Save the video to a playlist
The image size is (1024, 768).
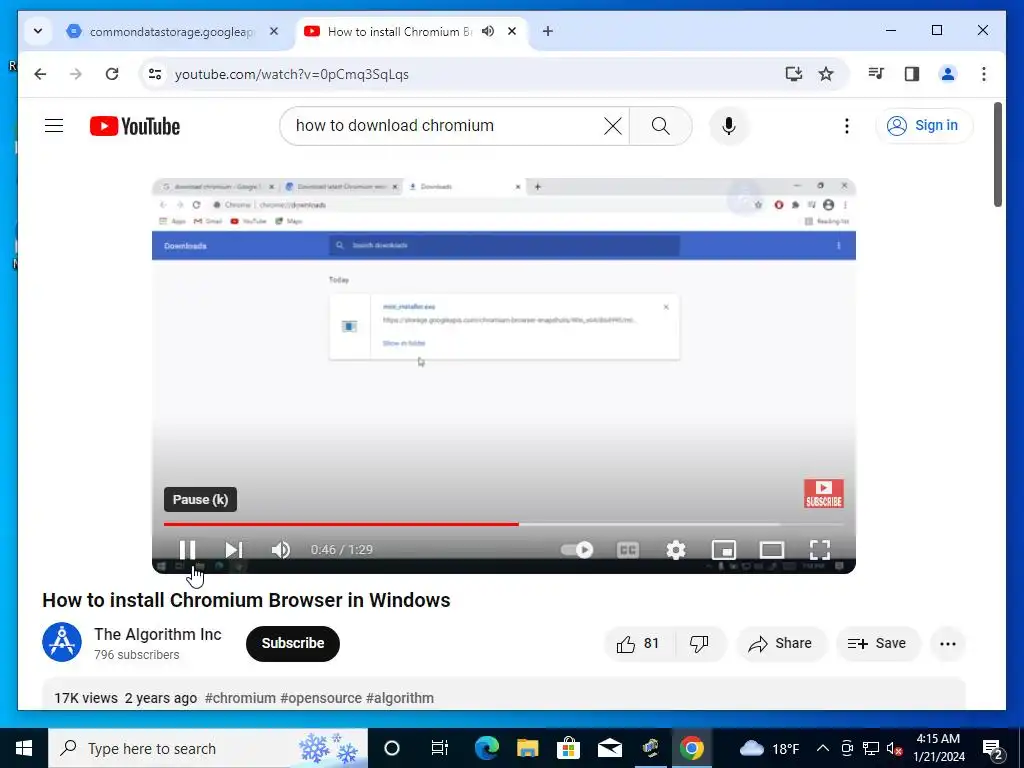coord(878,644)
